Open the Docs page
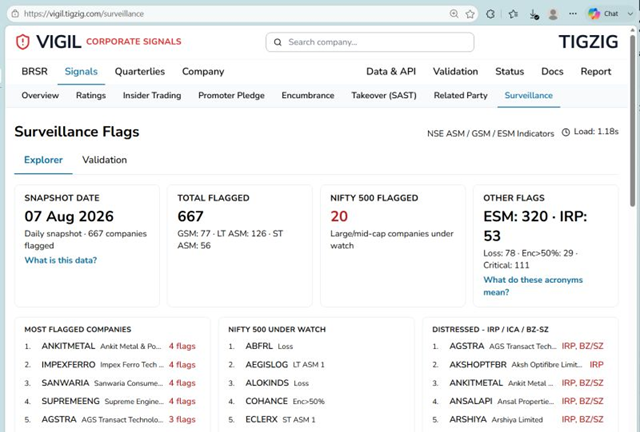This screenshot has height=432, width=640. tap(552, 71)
